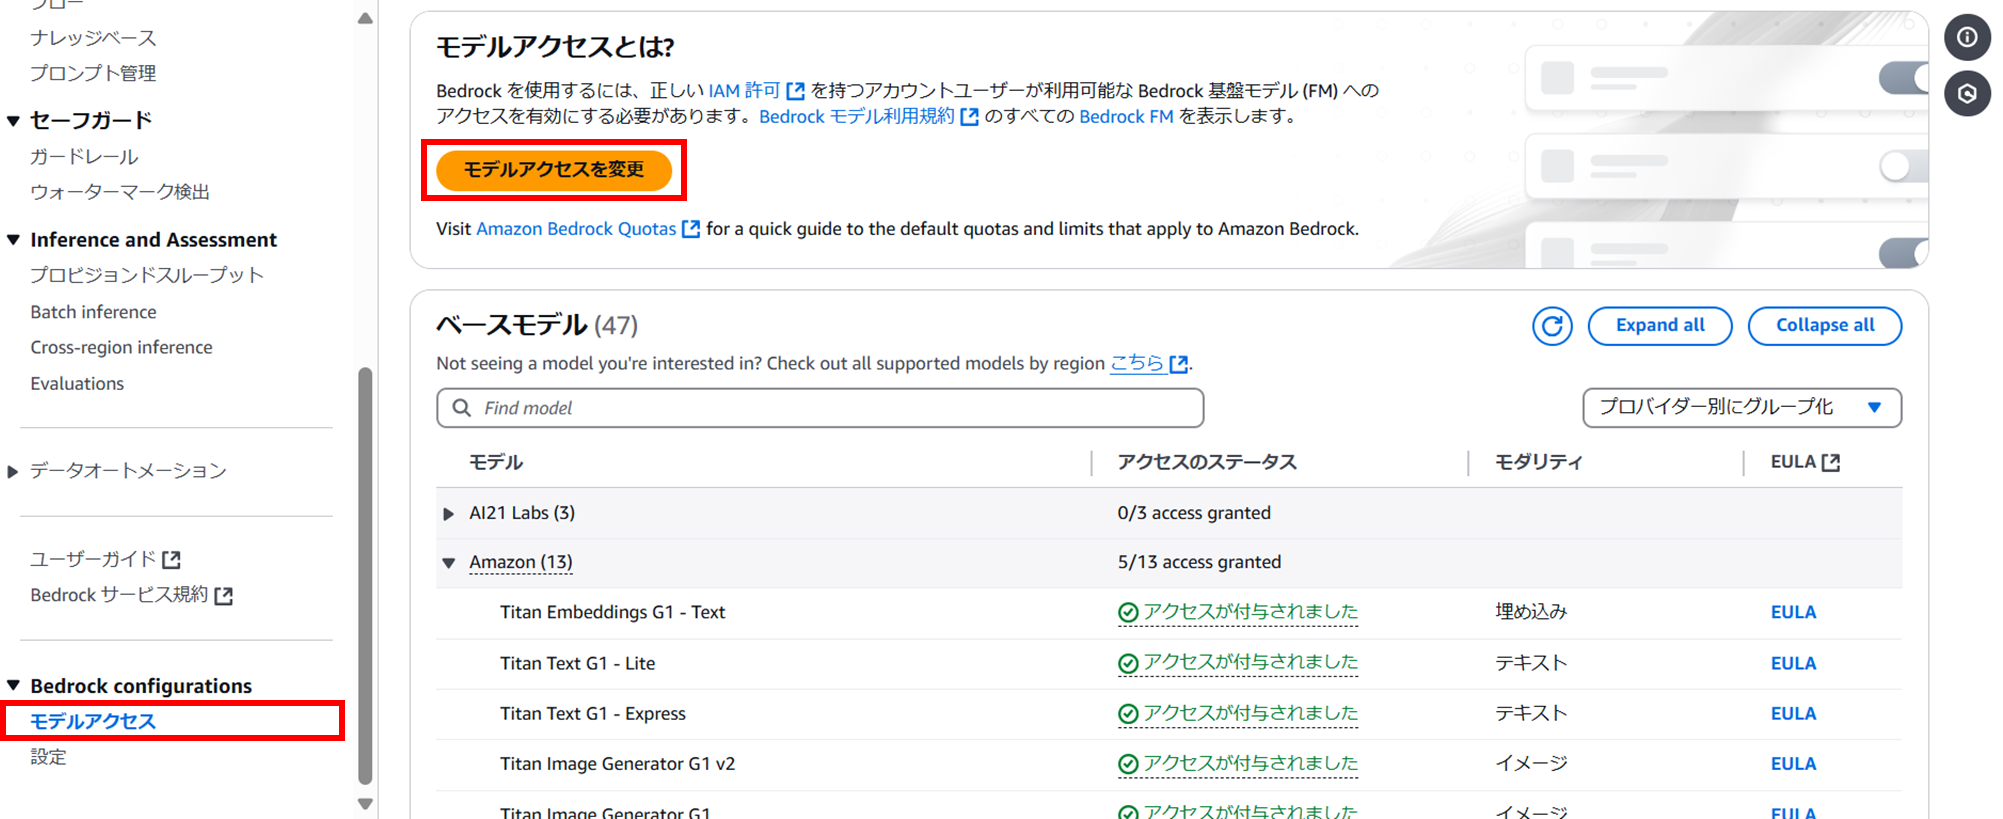Click the sidebar vertical scrollbar thumb
Image resolution: width=2003 pixels, height=819 pixels.
(365, 576)
